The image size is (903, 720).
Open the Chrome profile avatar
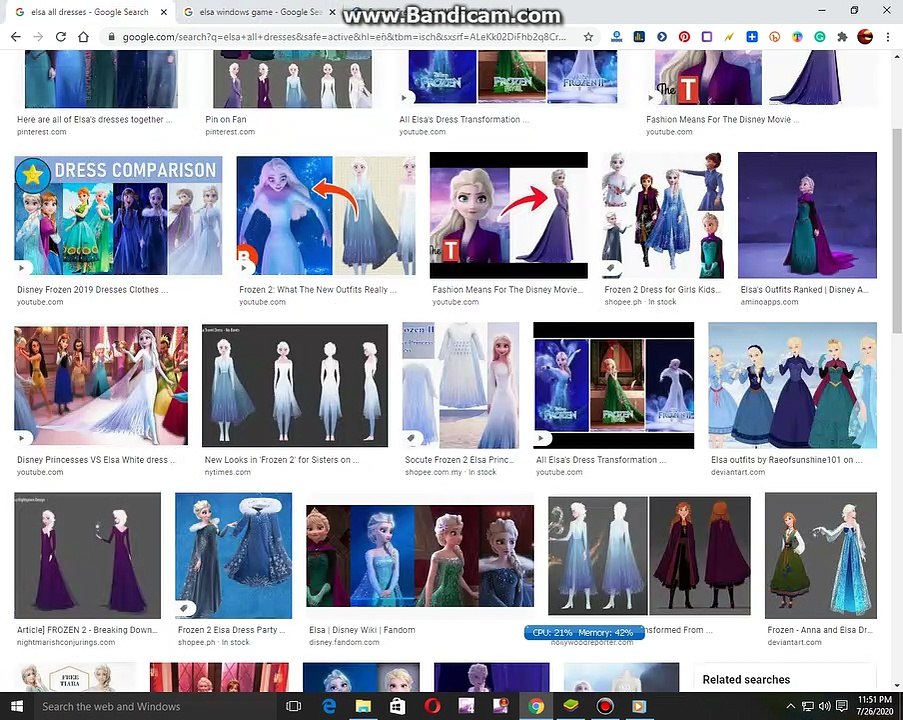[865, 37]
